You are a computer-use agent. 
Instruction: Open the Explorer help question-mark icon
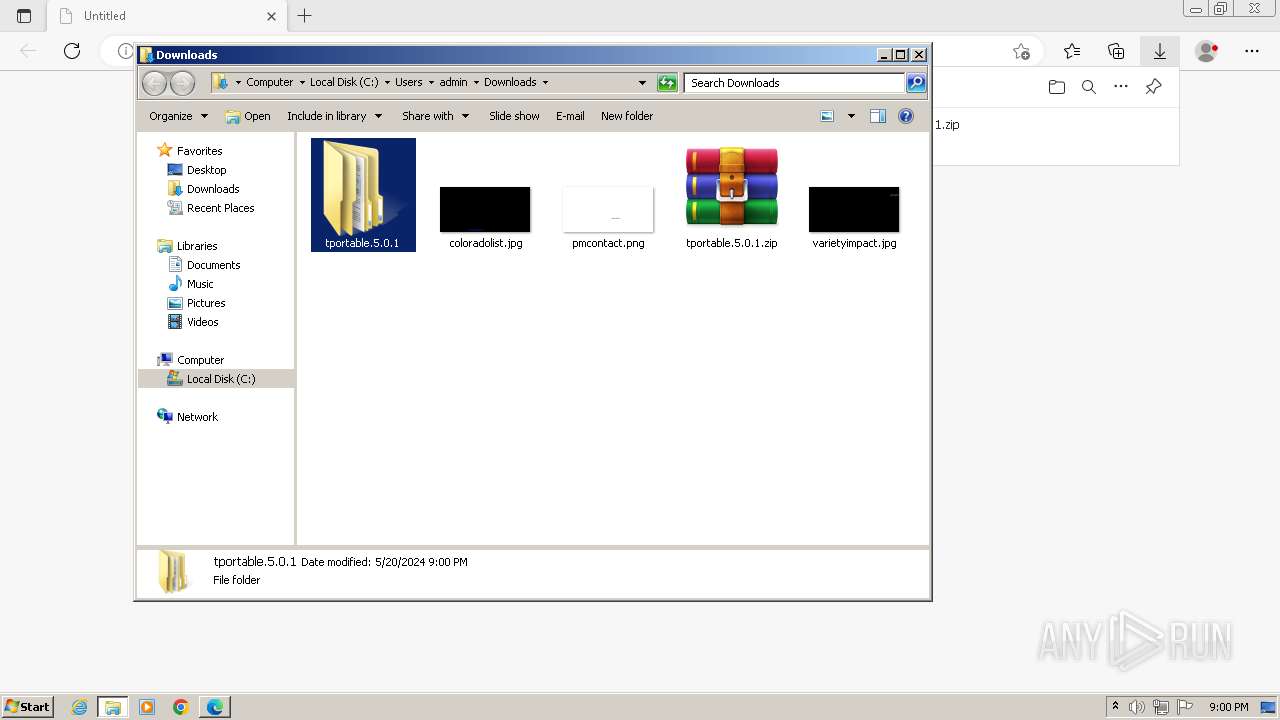906,116
